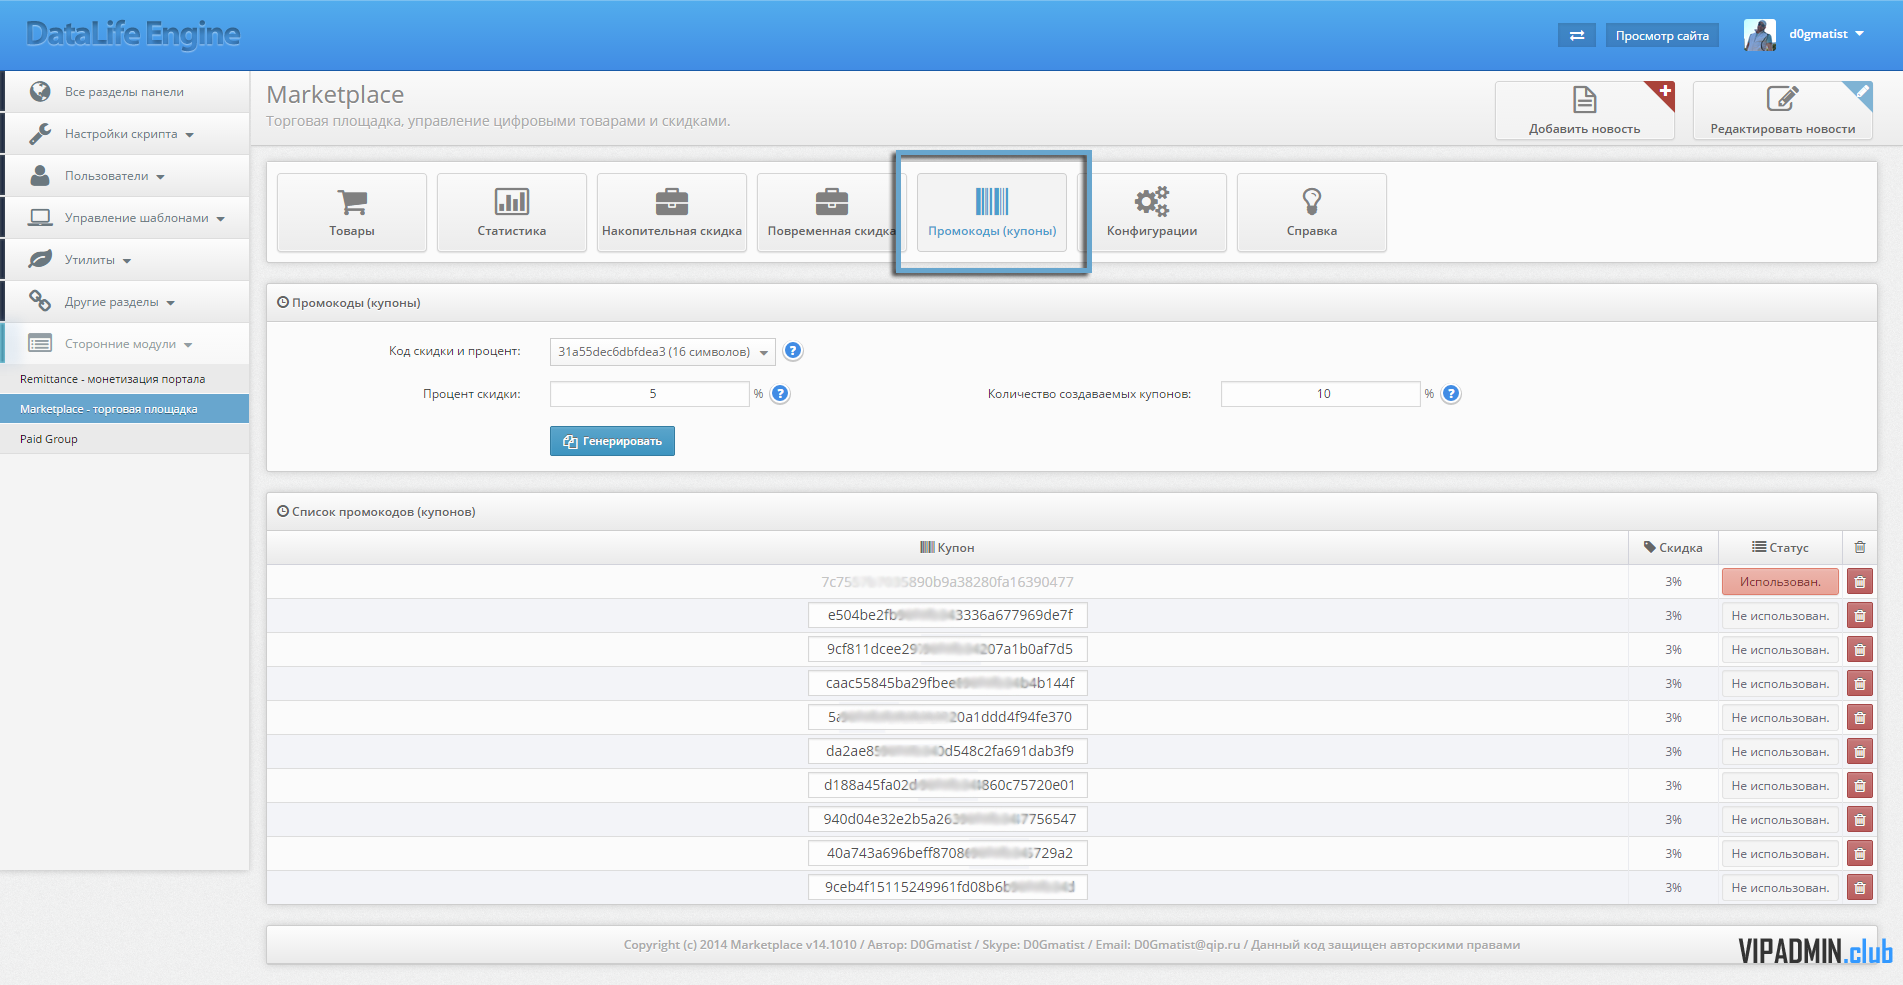Delete coupon starting 9cf811dcee29
Image resolution: width=1903 pixels, height=985 pixels.
(x=1860, y=650)
